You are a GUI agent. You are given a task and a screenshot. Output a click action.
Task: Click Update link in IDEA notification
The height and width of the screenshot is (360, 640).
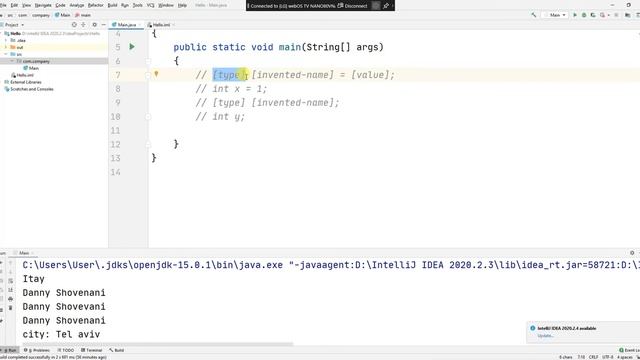[545, 336]
